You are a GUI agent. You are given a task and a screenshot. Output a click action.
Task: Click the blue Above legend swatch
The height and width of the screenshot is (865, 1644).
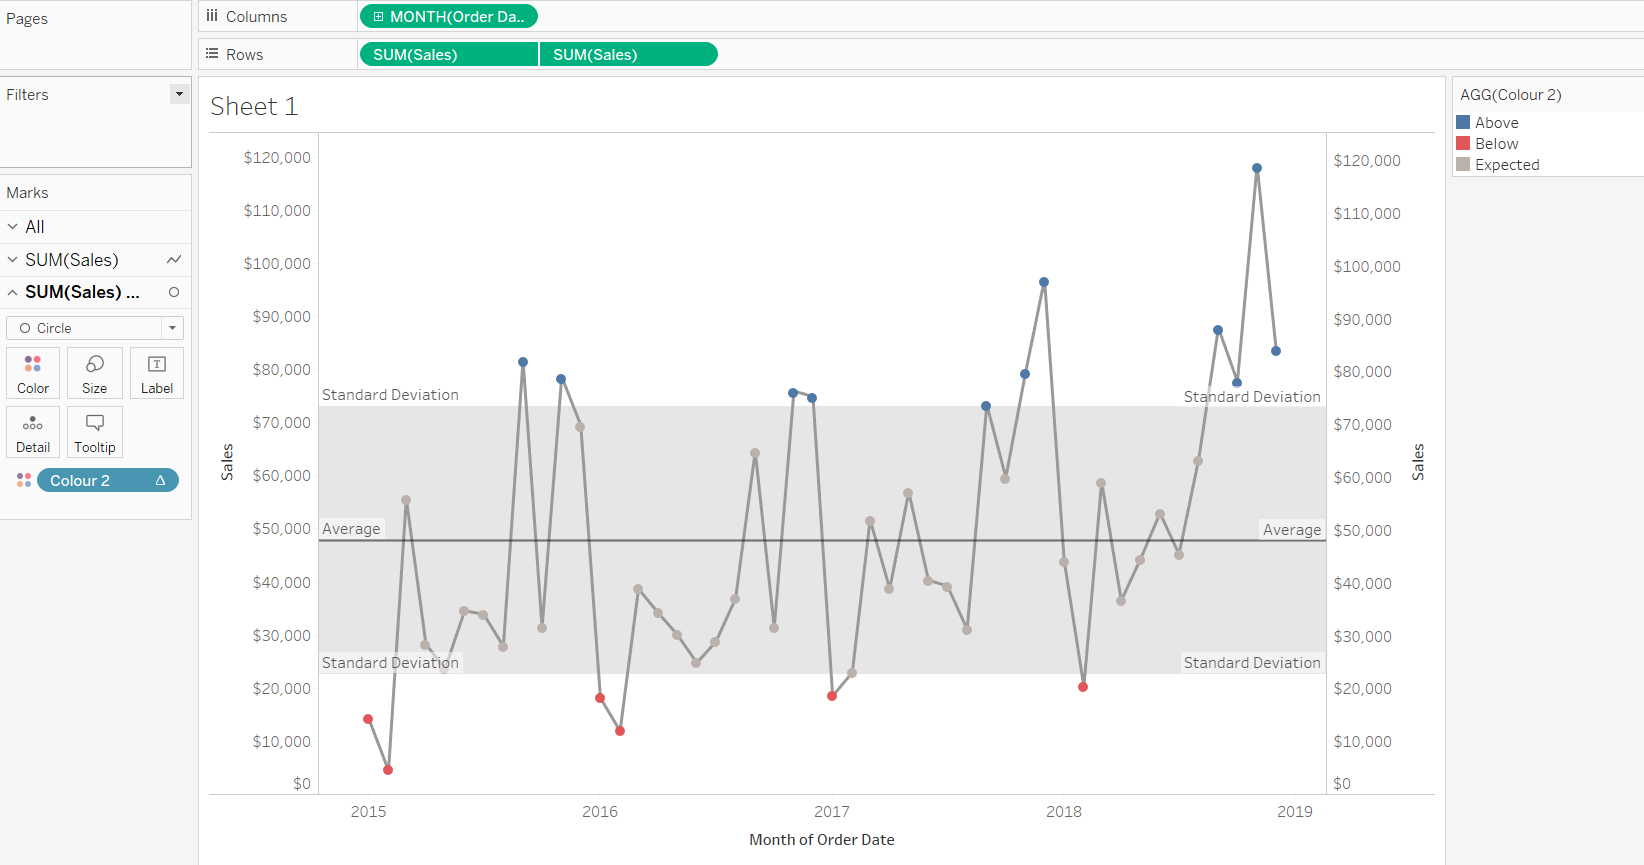[x=1463, y=122]
